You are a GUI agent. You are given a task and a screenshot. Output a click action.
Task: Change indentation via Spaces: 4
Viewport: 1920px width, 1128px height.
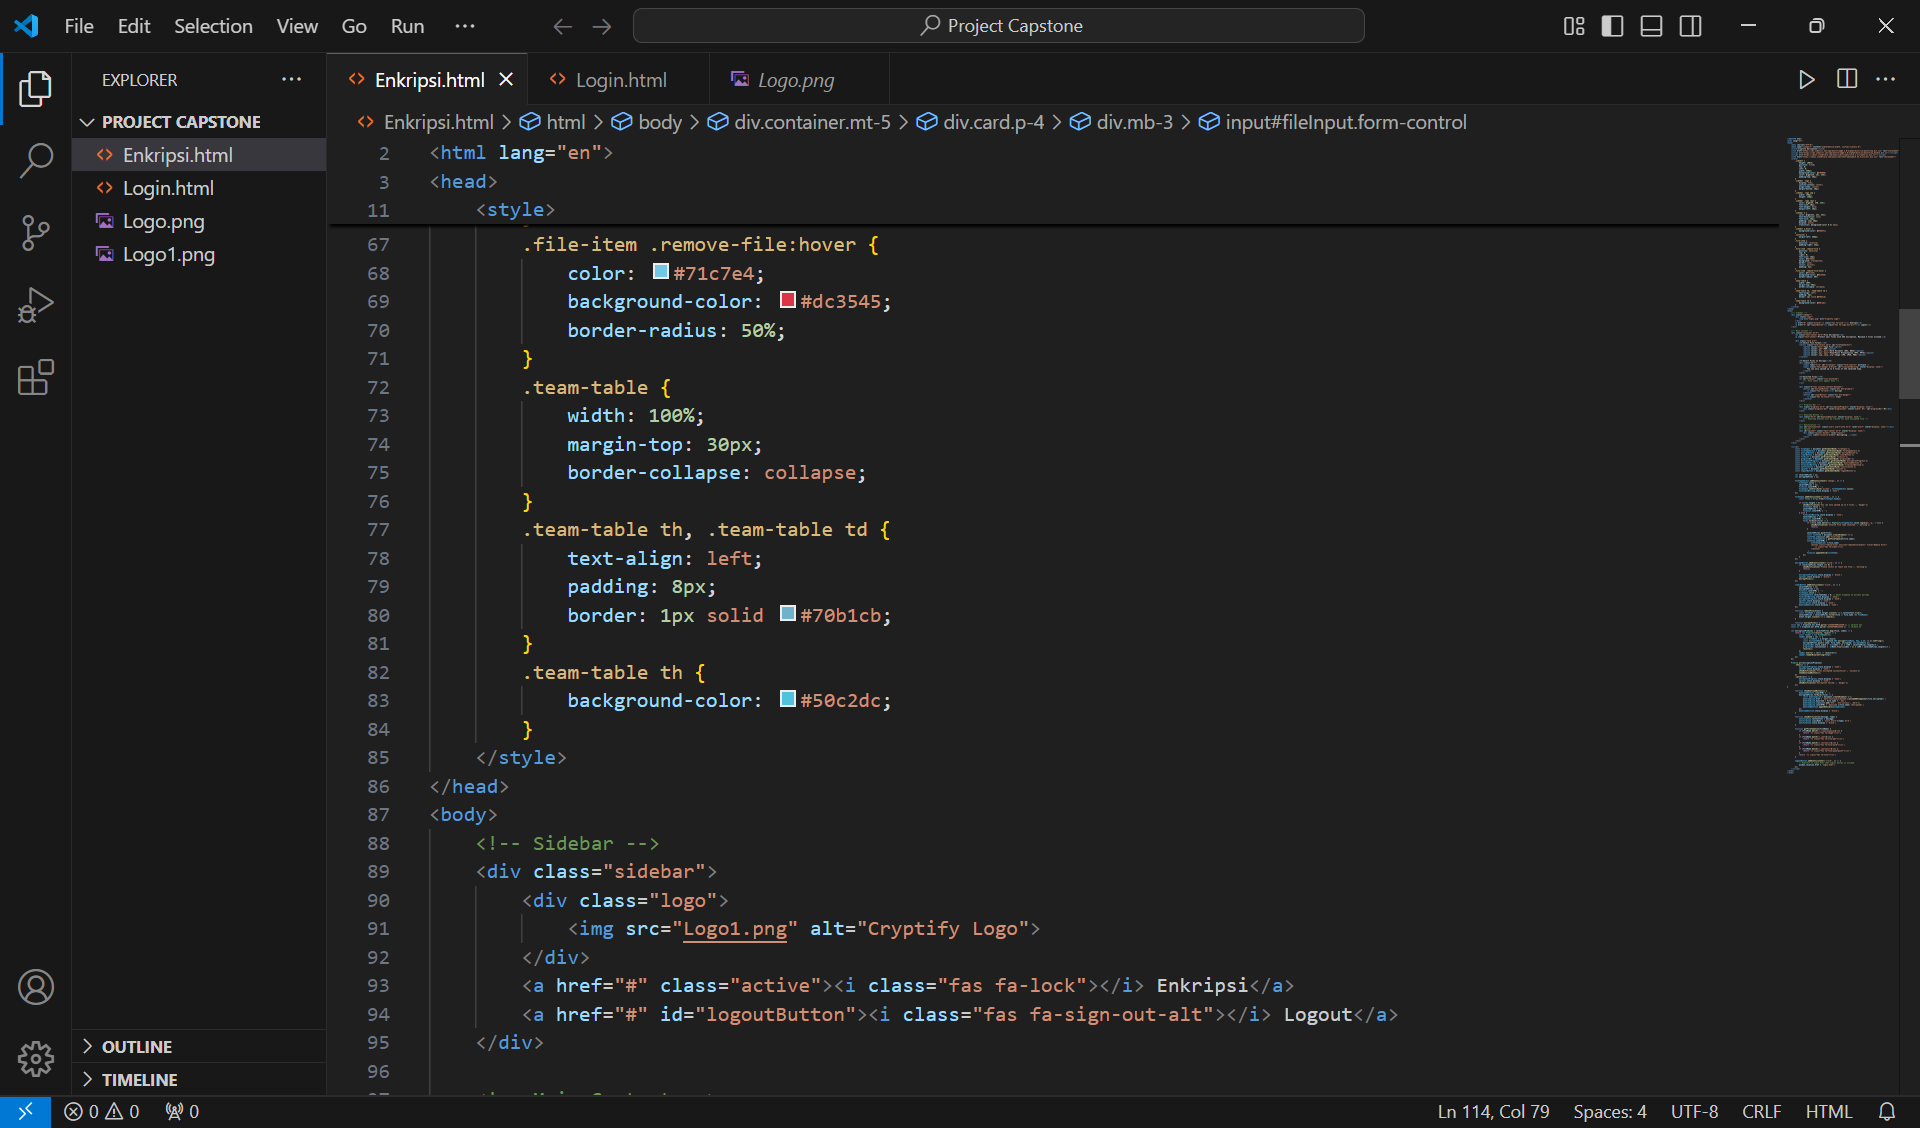1609,1111
